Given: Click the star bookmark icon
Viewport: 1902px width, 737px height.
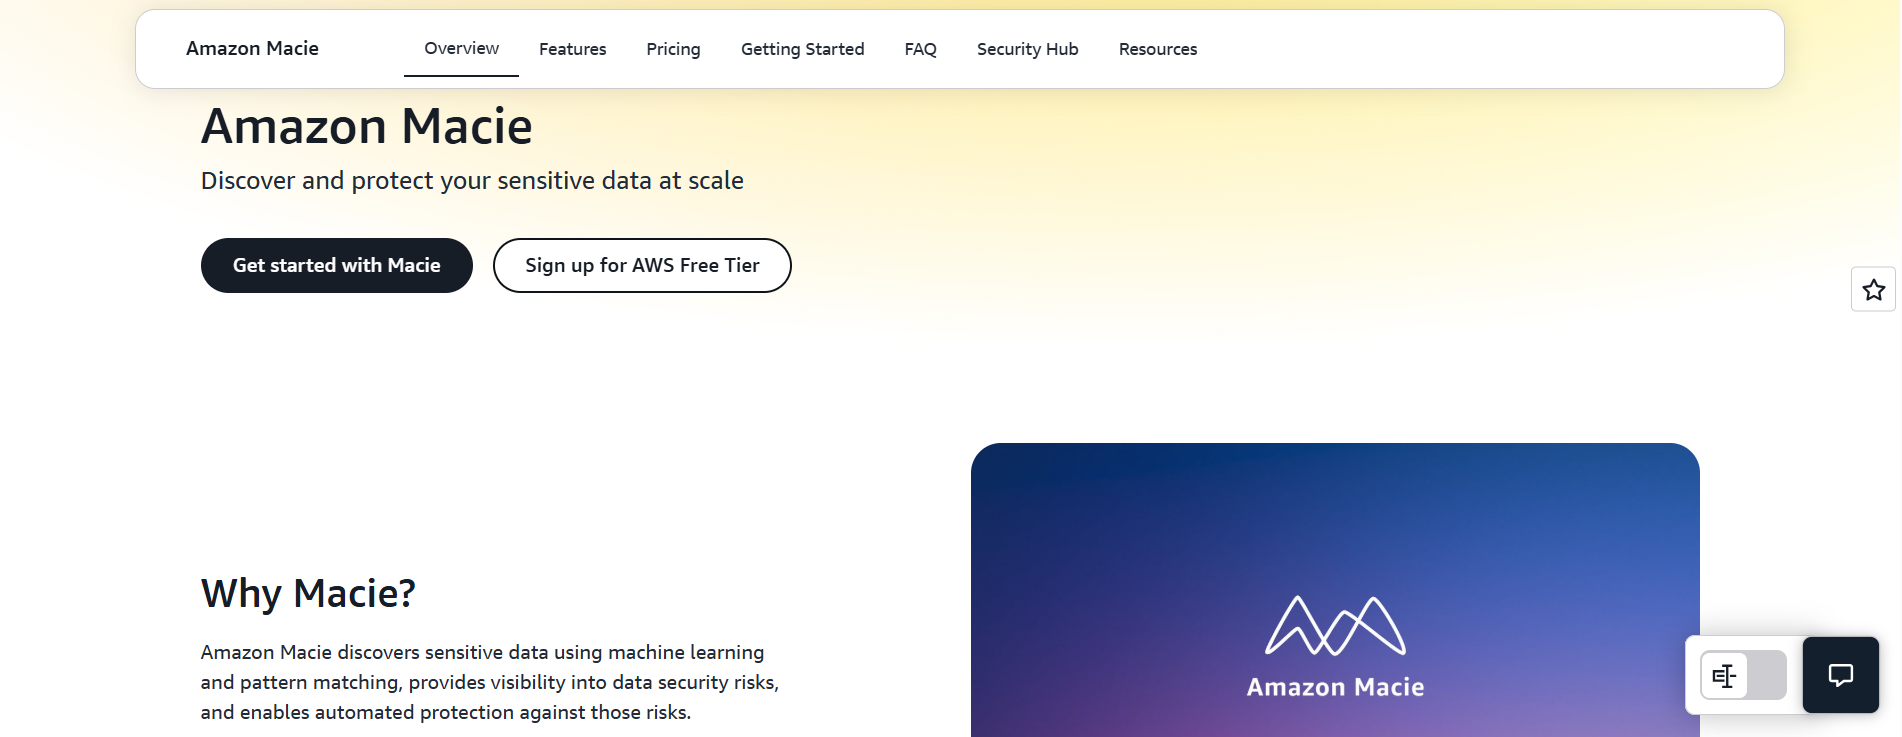Looking at the screenshot, I should coord(1873,290).
